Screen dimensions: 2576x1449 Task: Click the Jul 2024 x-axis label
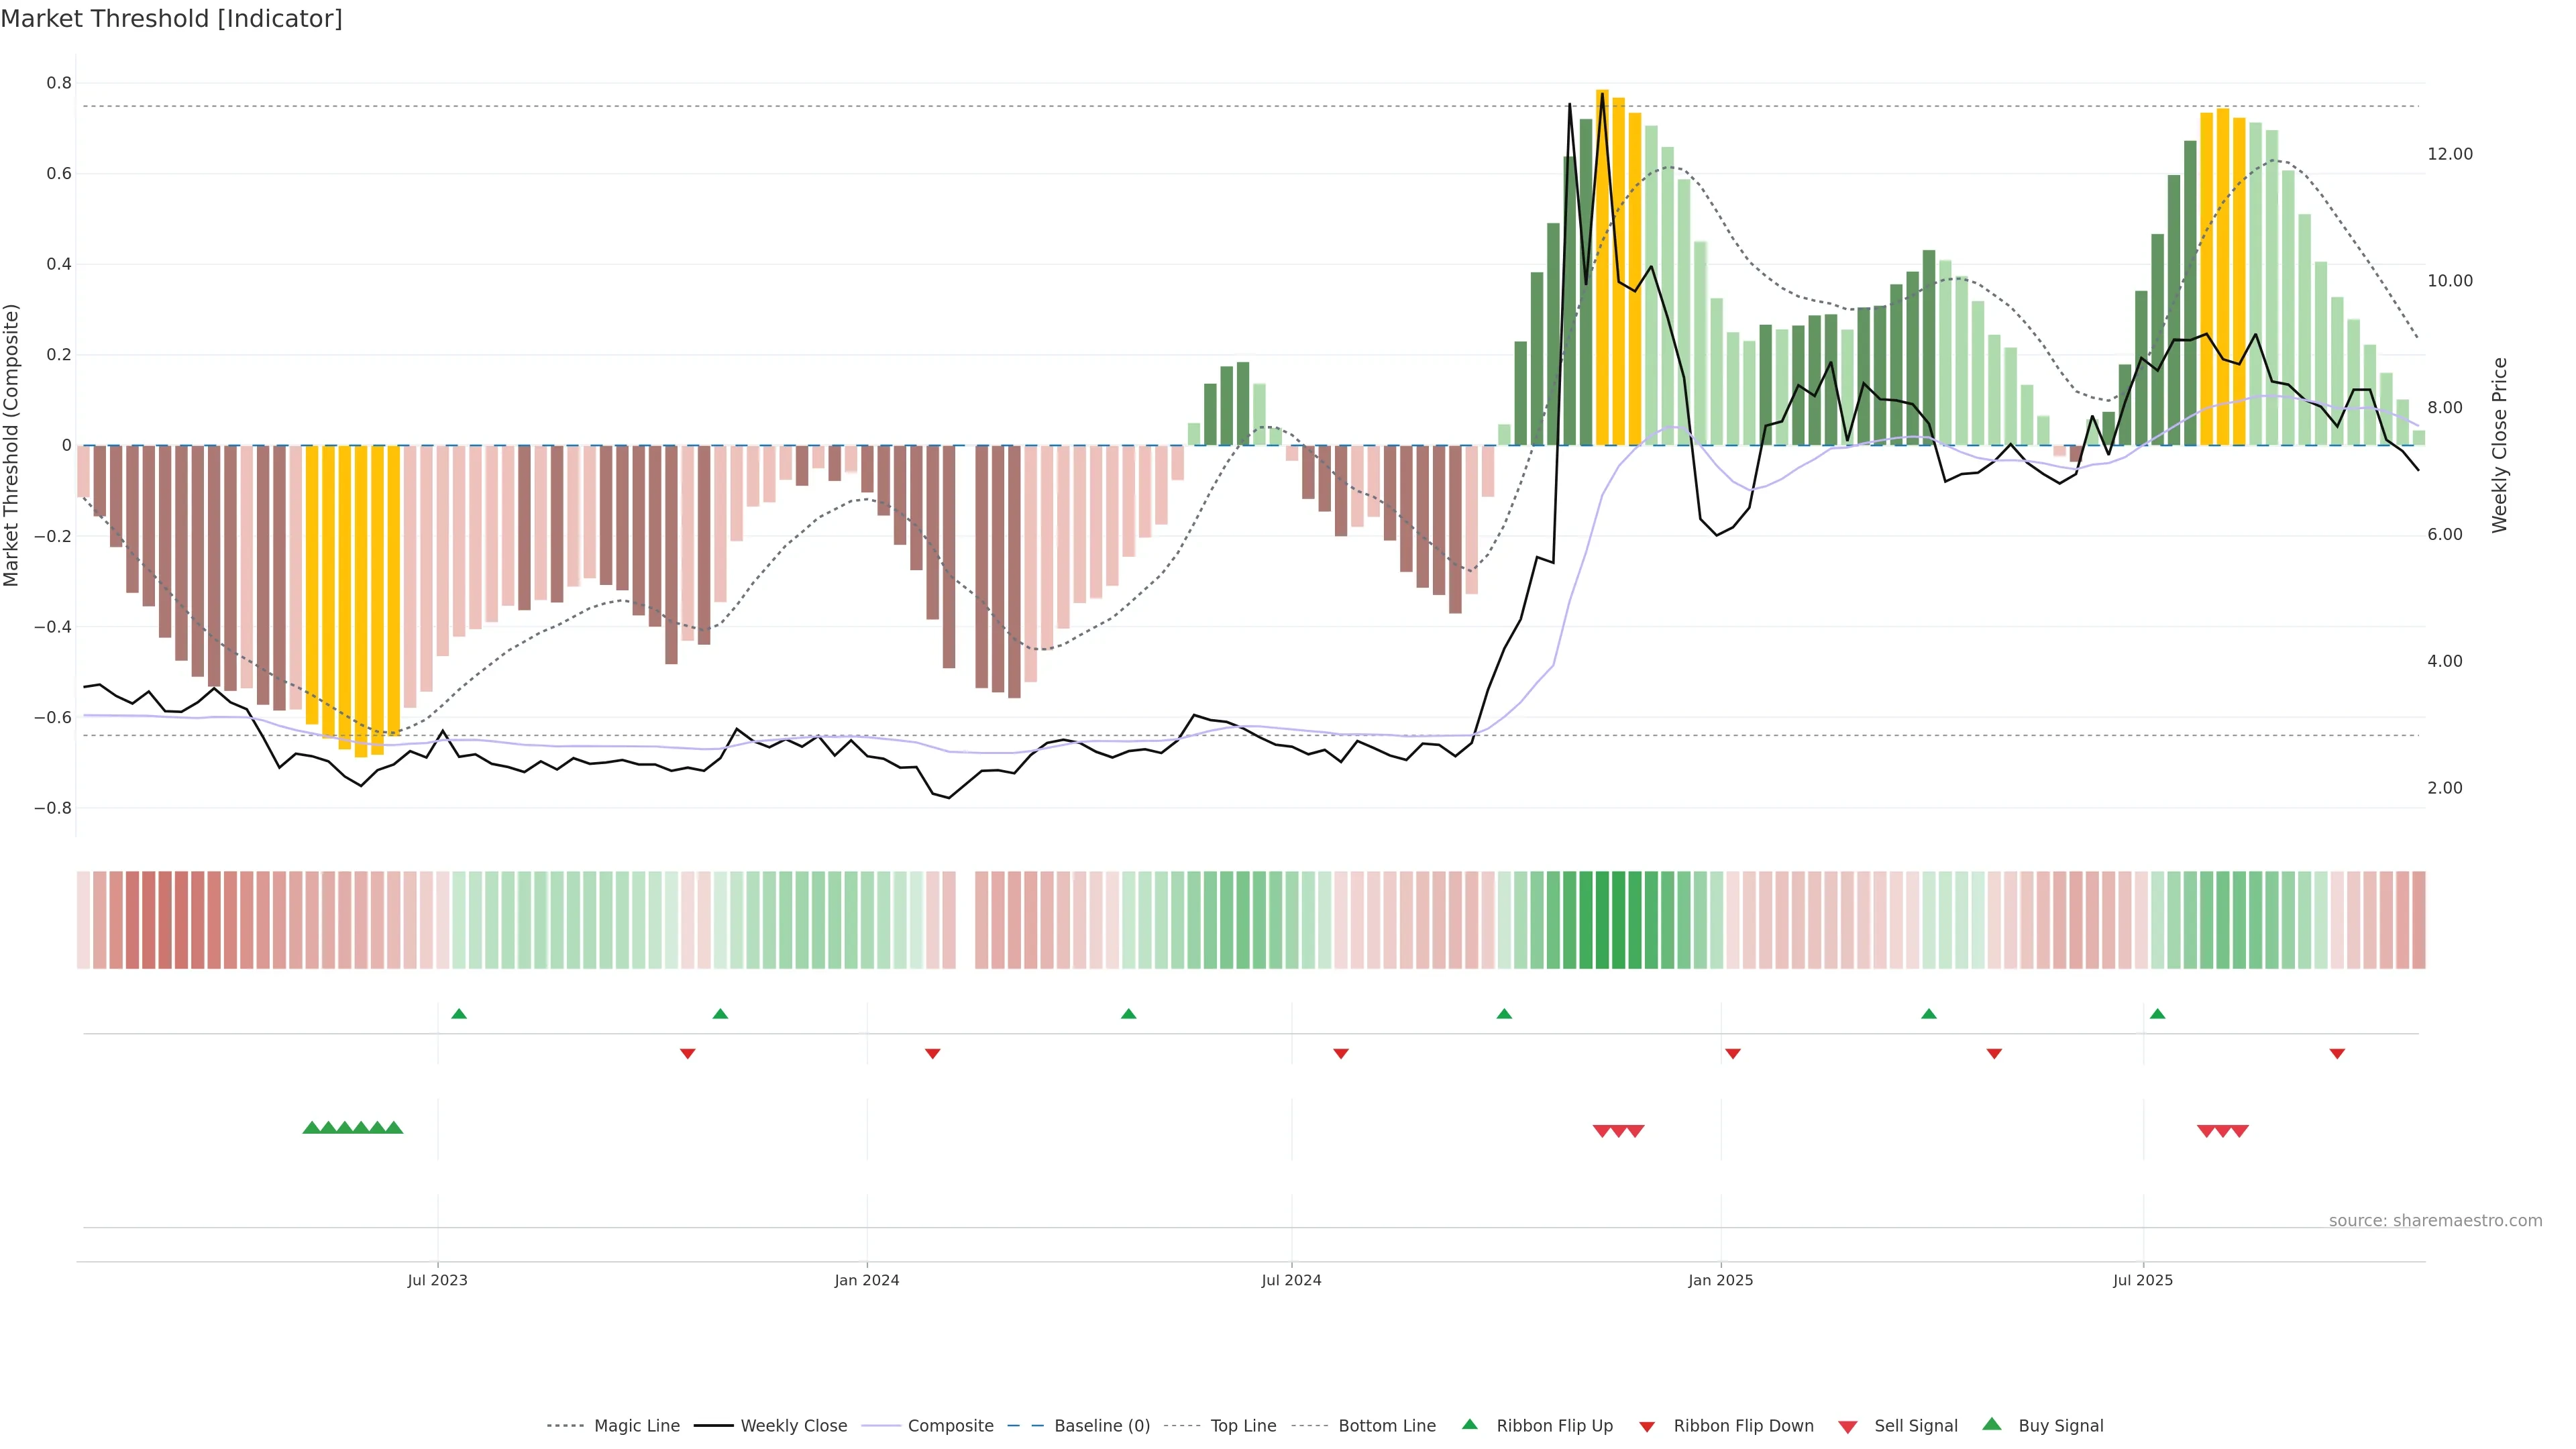tap(1291, 1280)
